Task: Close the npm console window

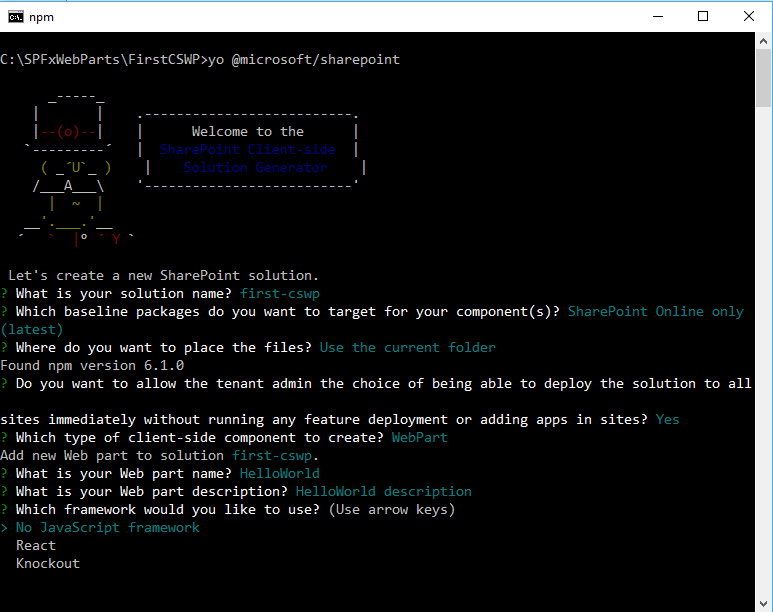Action: tap(749, 16)
